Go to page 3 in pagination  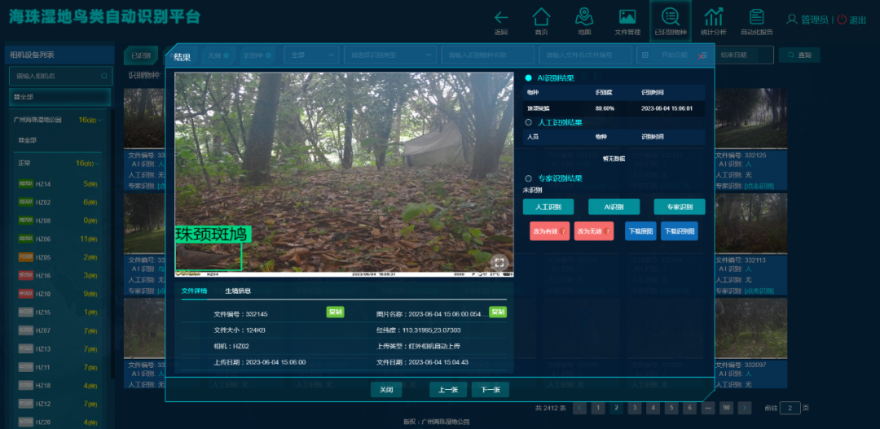click(x=634, y=408)
